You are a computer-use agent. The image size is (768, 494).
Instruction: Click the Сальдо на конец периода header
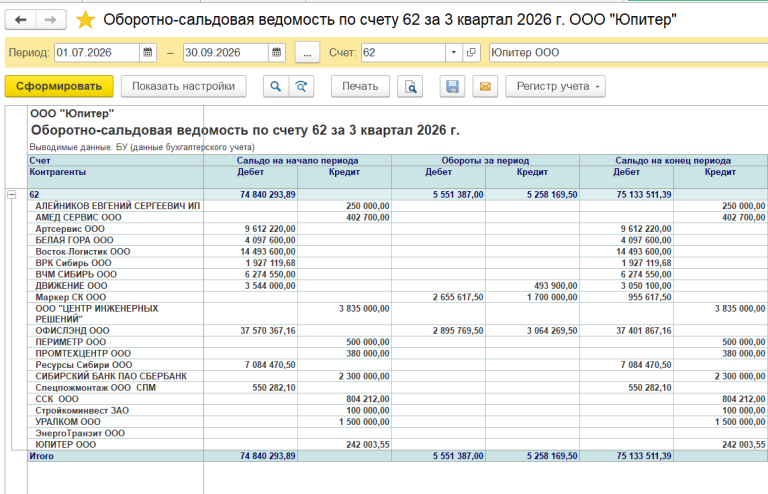673,160
